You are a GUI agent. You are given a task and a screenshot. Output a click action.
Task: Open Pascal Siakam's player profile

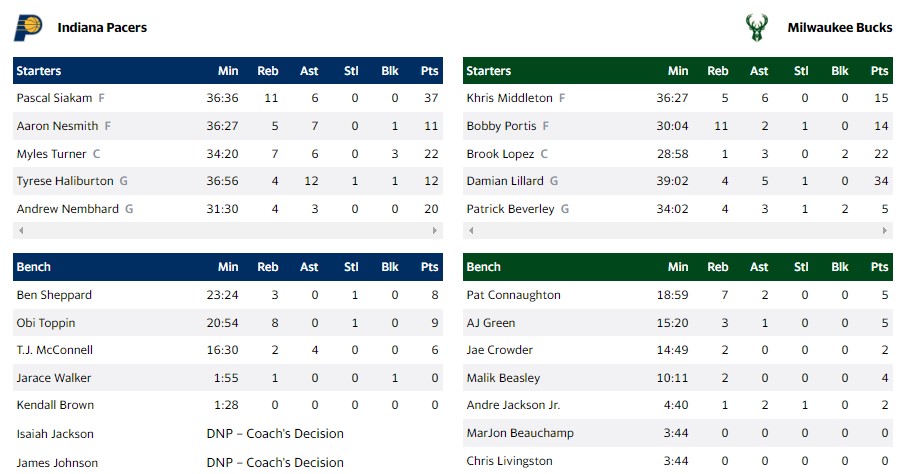pos(54,98)
